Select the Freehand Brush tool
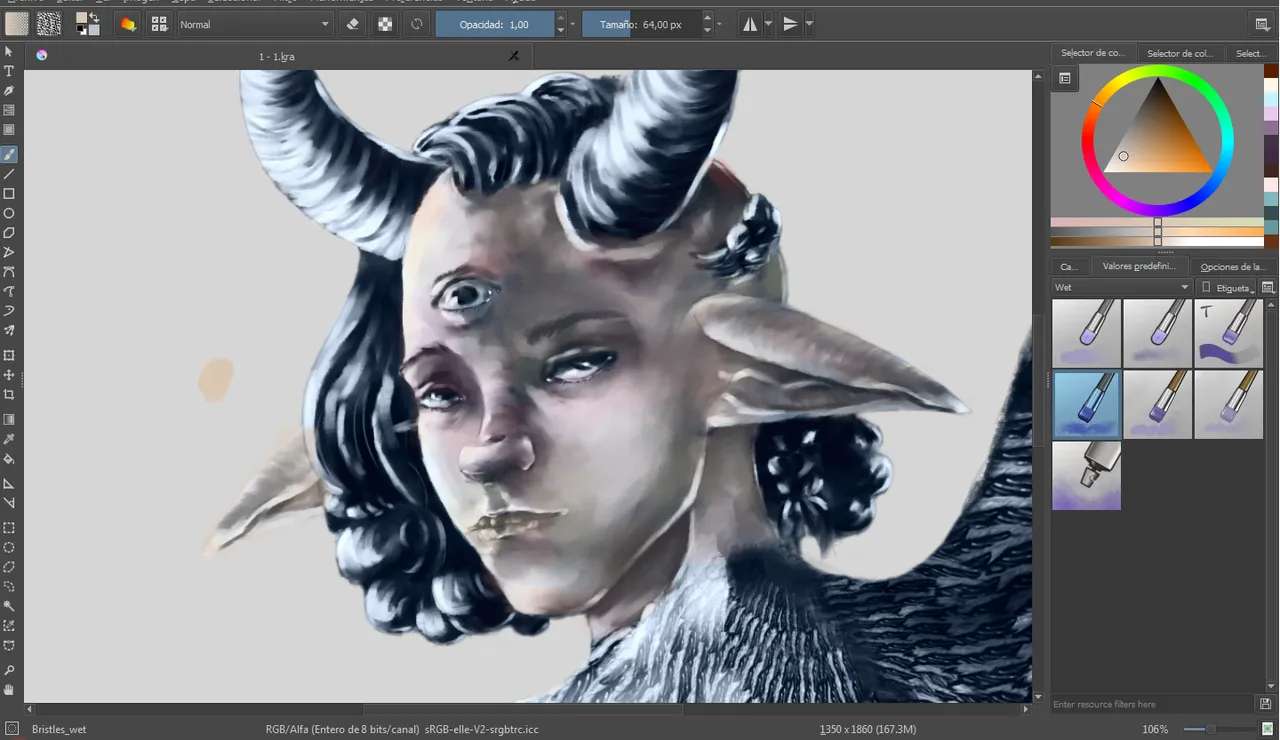Viewport: 1280px width, 740px height. [x=9, y=154]
